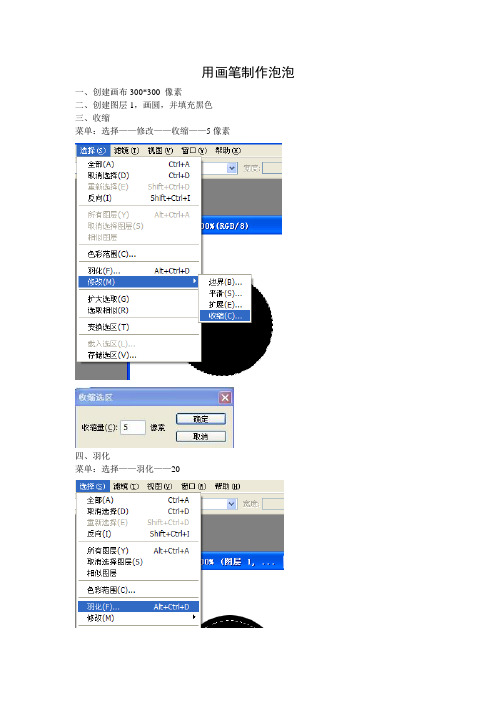
Task: Open 帮助(H) menu bar item, lower screenshot
Action: click(x=227, y=486)
